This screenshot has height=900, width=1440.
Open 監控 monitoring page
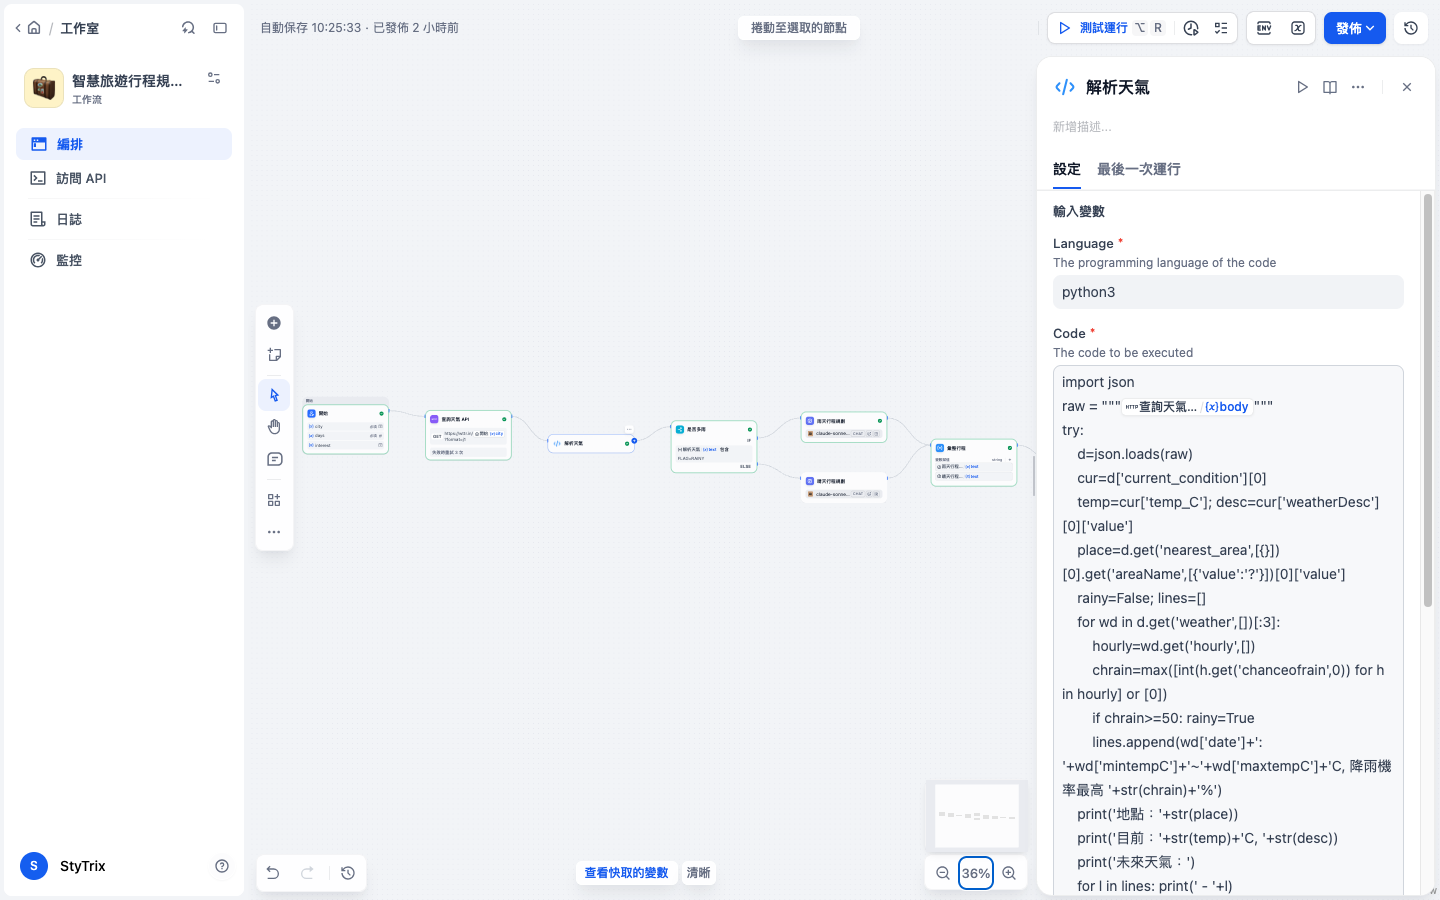124,260
